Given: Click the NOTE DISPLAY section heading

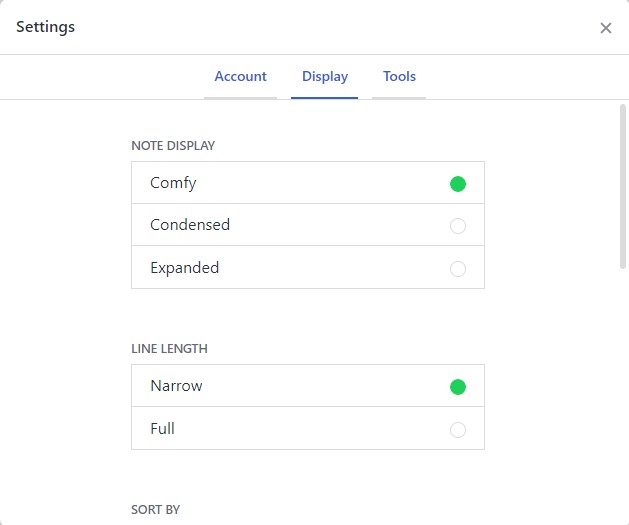Looking at the screenshot, I should click(173, 146).
